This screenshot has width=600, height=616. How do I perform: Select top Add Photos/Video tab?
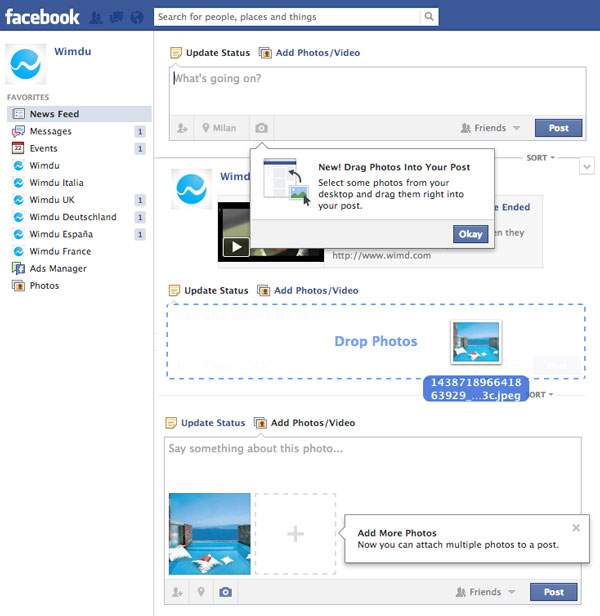pyautogui.click(x=310, y=53)
